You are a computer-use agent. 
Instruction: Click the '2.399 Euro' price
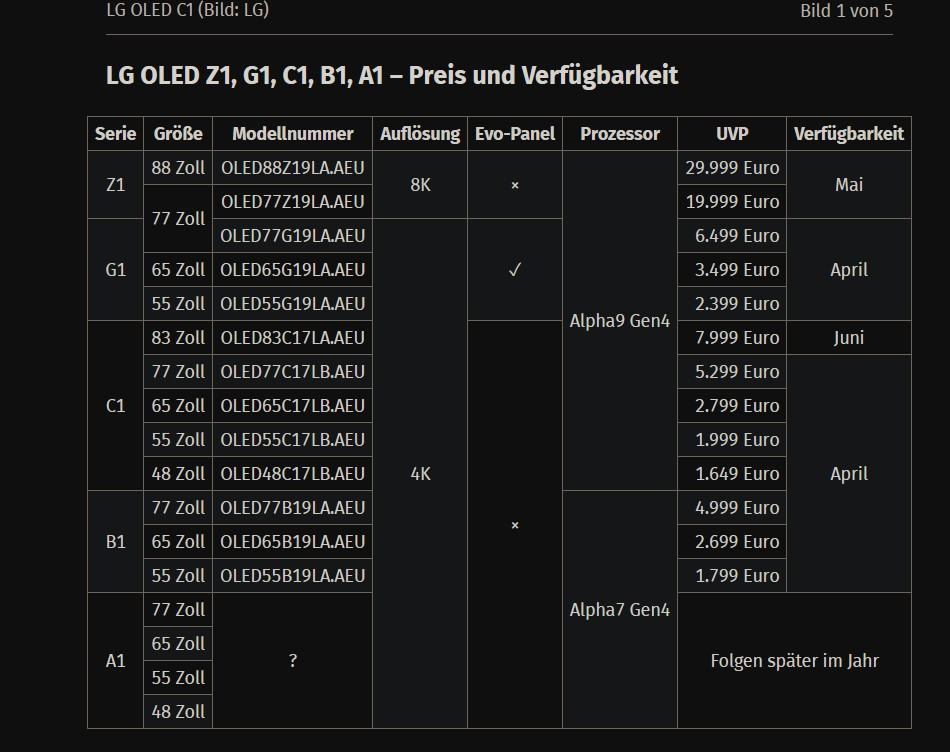click(732, 304)
